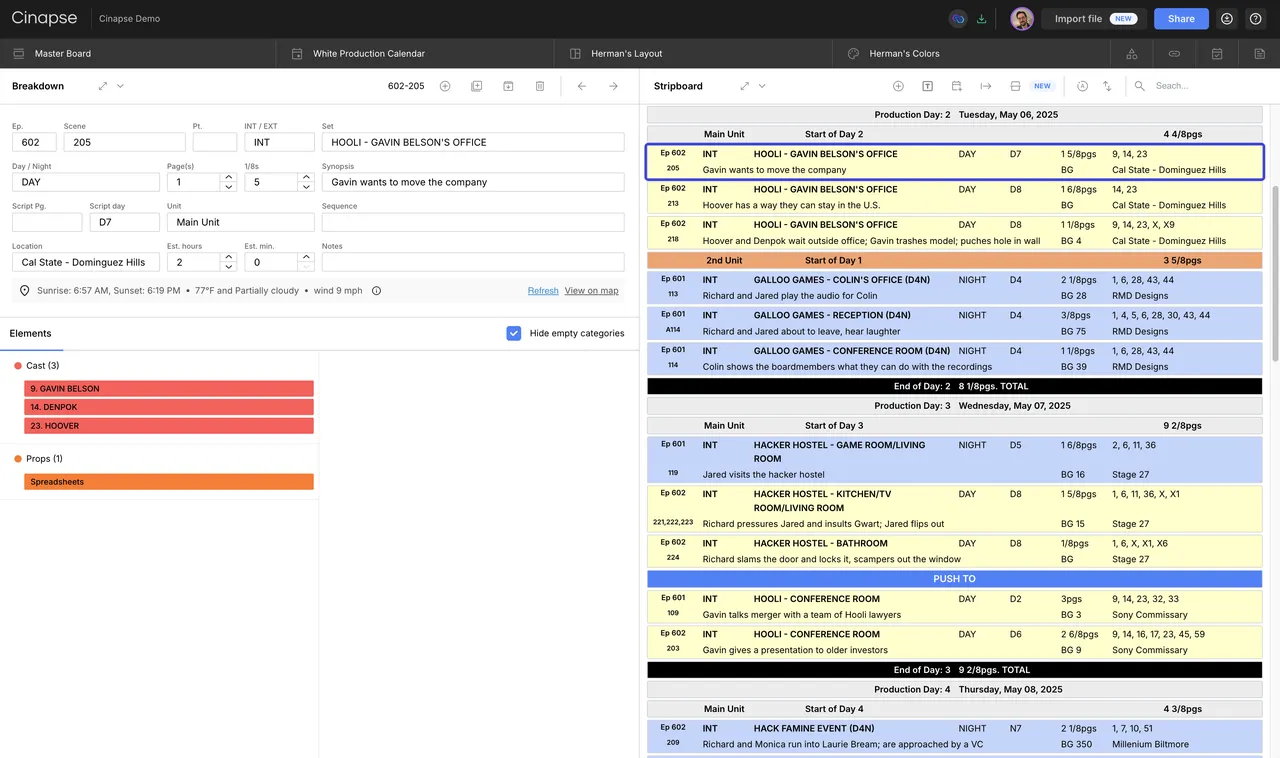
Task: Click the Cinapse logo
Action: click(x=46, y=19)
